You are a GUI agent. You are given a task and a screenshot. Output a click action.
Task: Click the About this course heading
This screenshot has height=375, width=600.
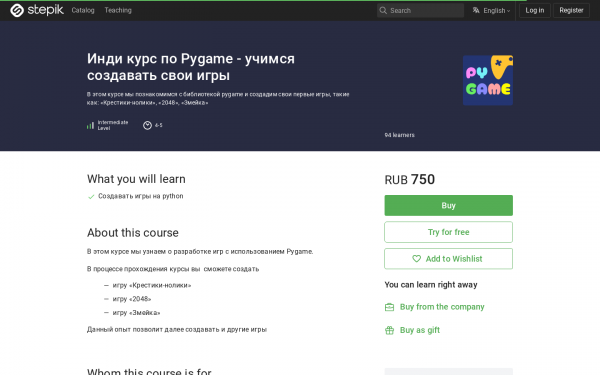133,233
